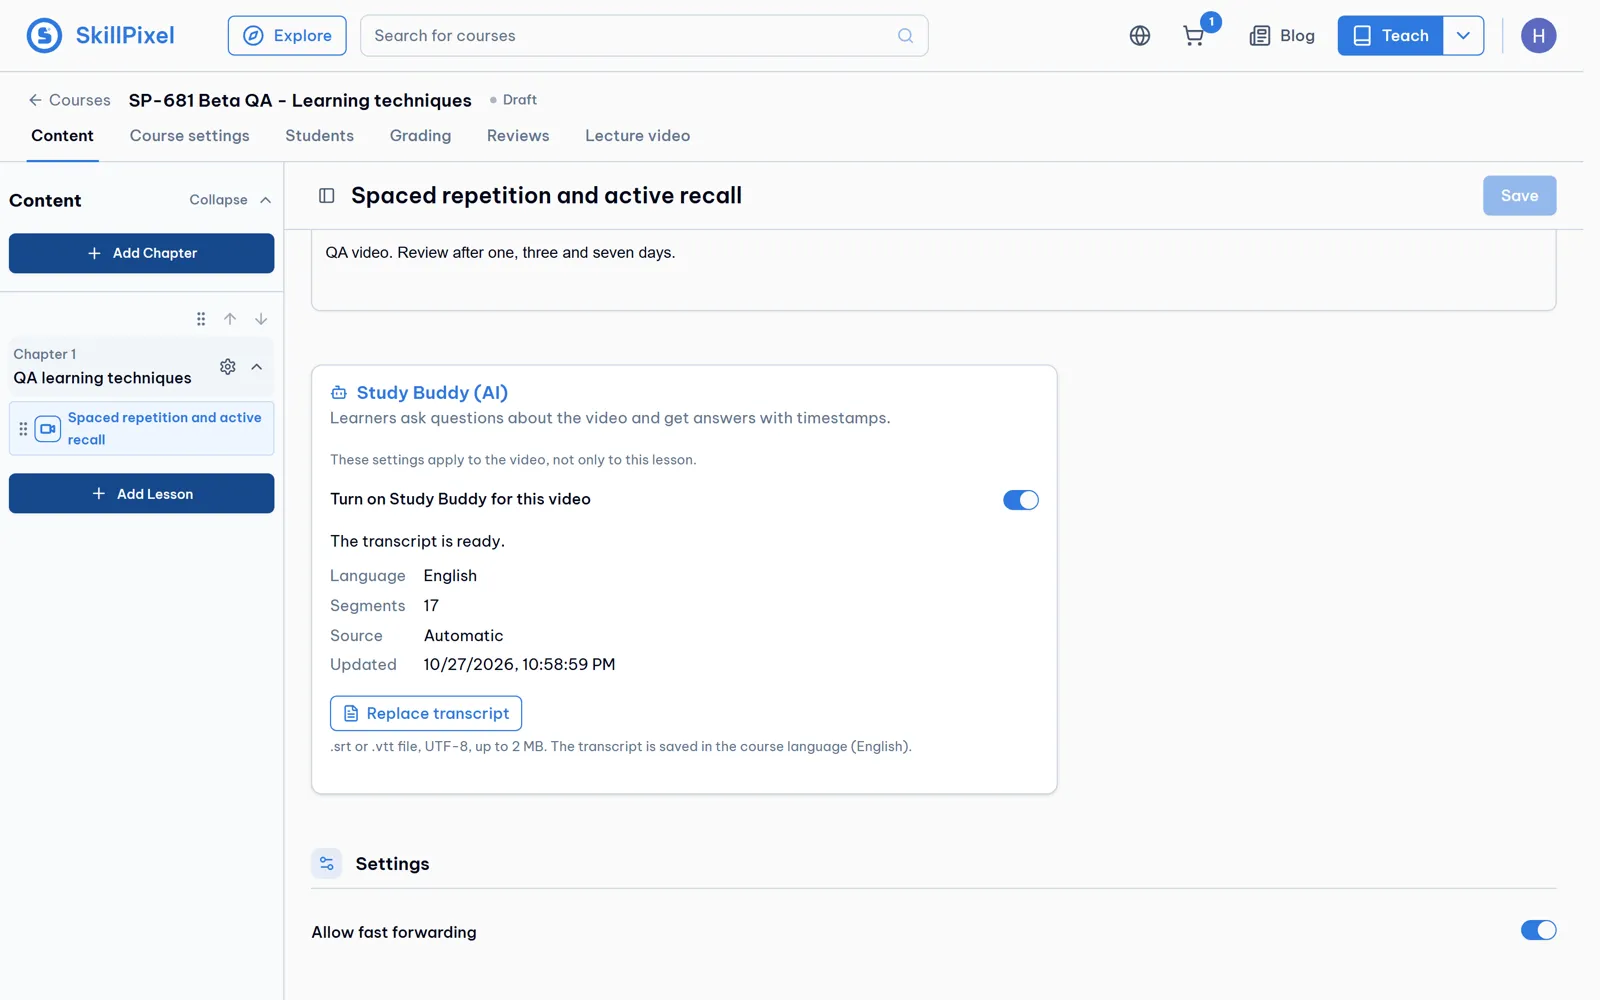This screenshot has height=1000, width=1600.
Task: Select the Content tab
Action: [62, 136]
